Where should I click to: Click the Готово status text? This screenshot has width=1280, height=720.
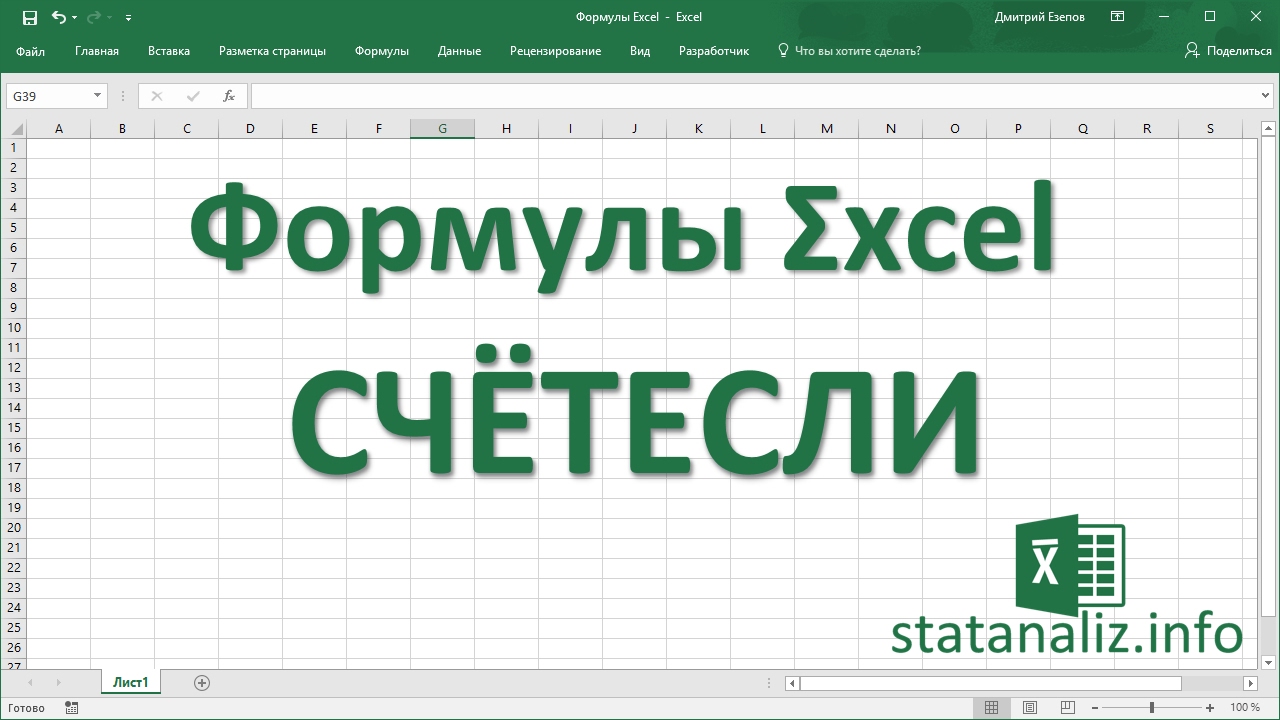(25, 708)
